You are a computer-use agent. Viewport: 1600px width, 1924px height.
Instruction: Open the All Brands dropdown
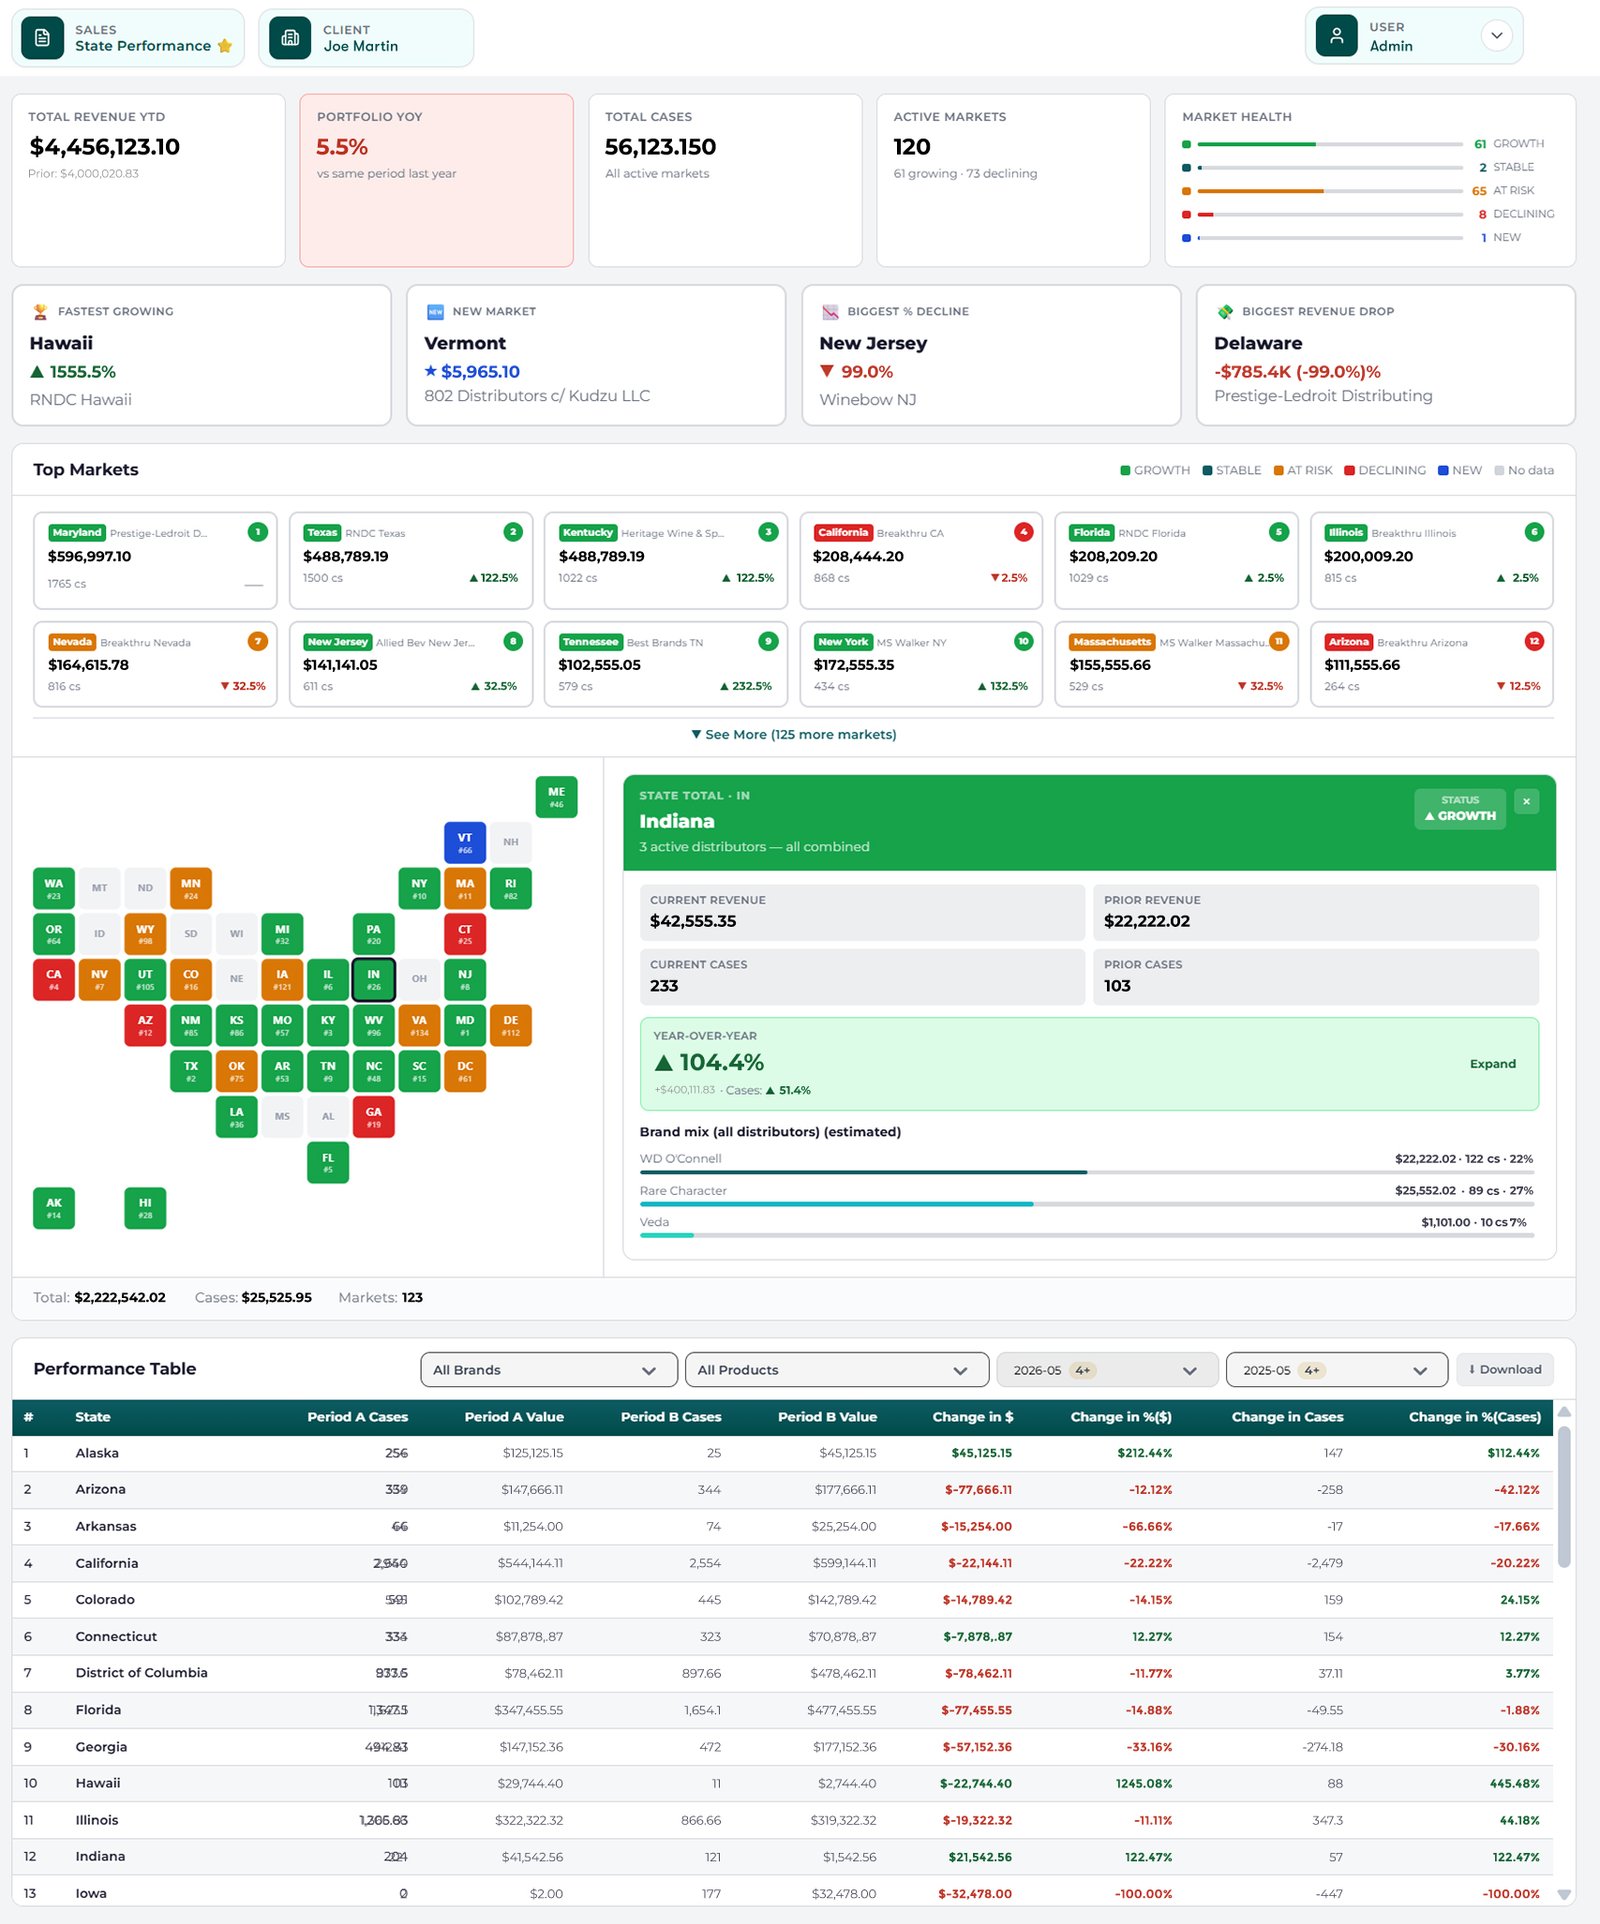pyautogui.click(x=549, y=1370)
